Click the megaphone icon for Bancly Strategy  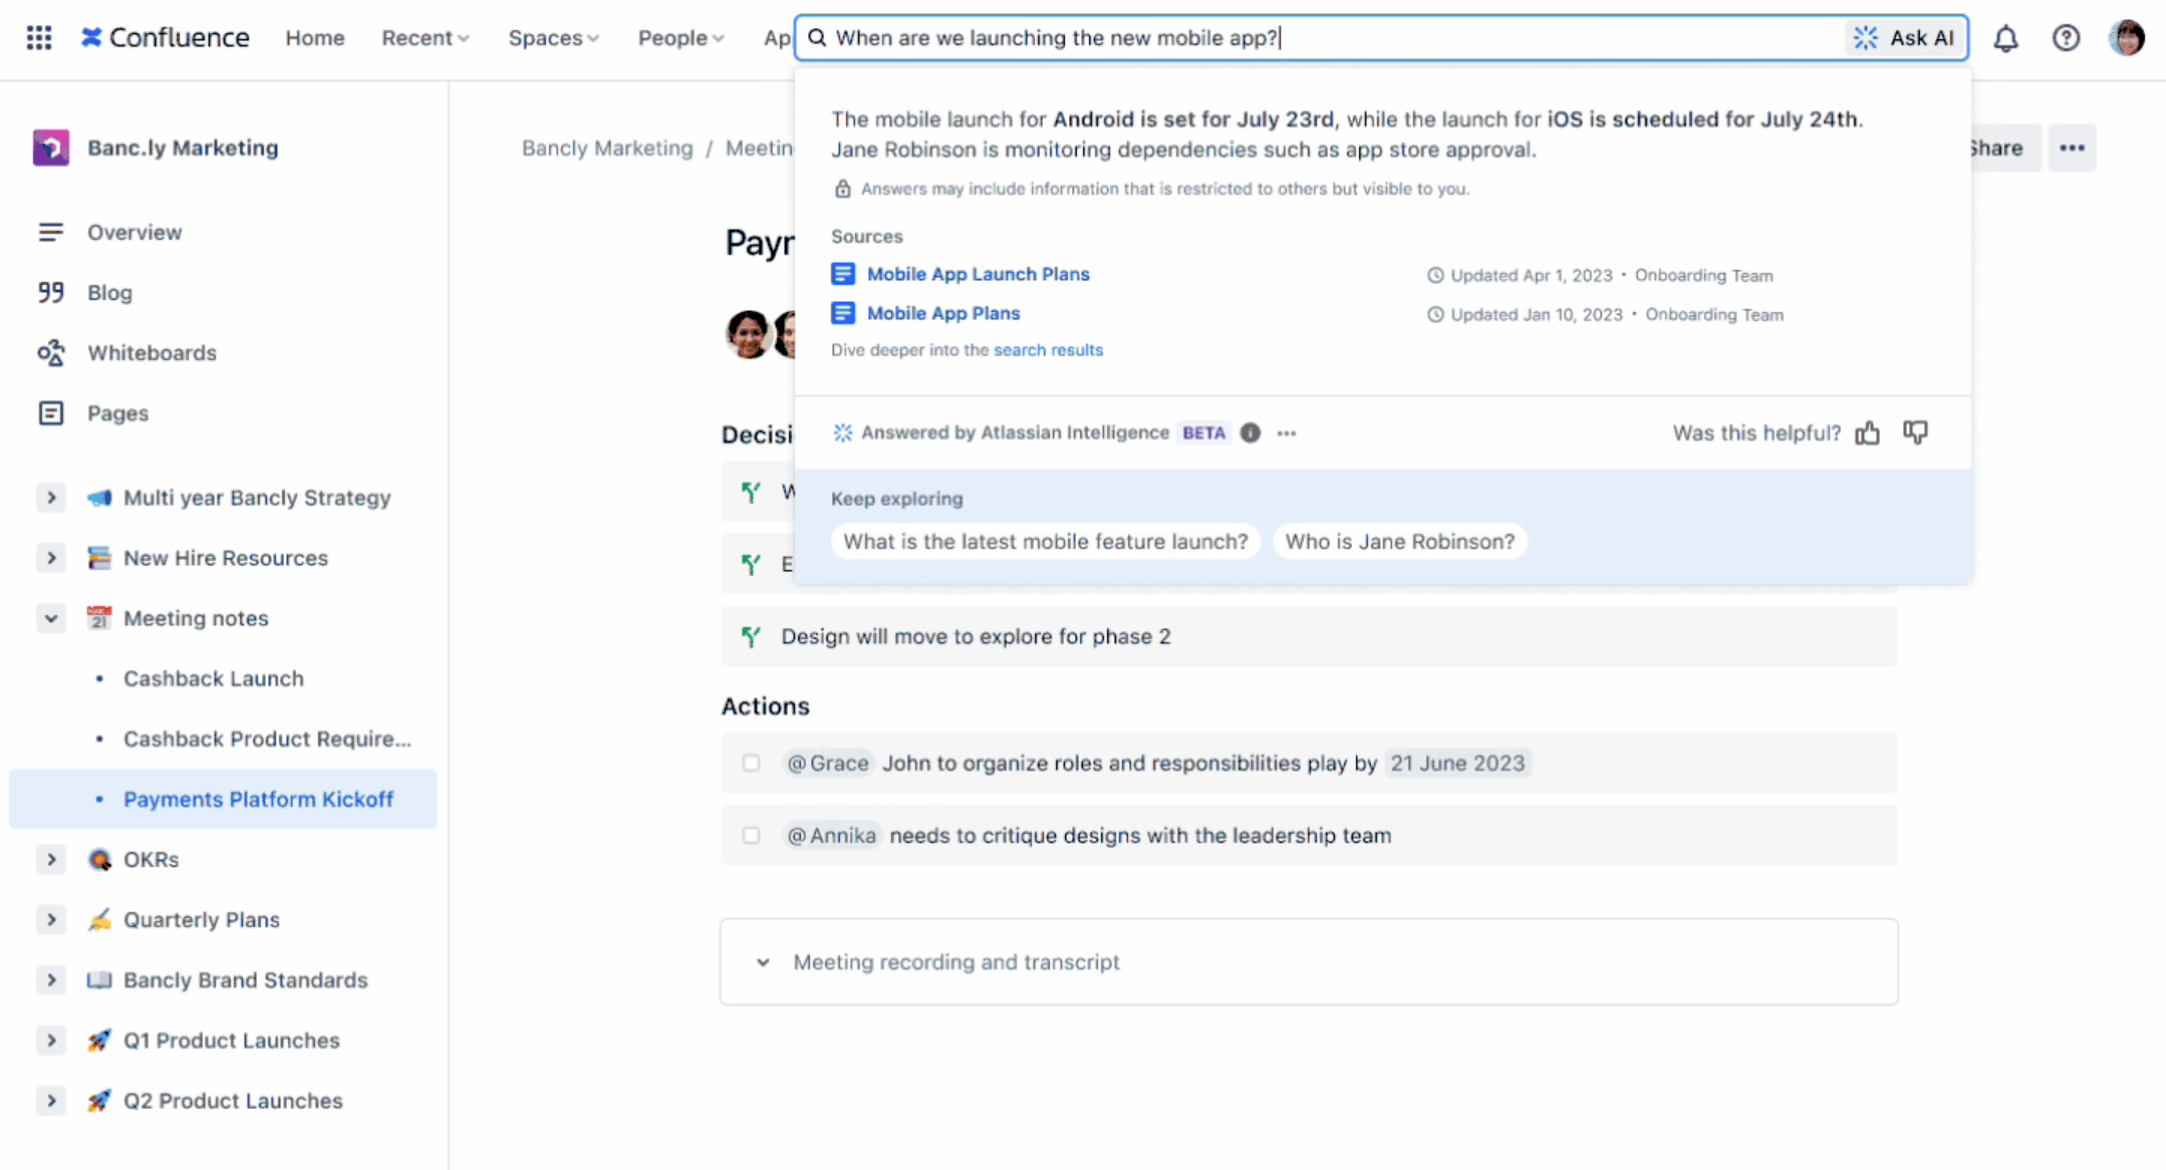point(99,498)
